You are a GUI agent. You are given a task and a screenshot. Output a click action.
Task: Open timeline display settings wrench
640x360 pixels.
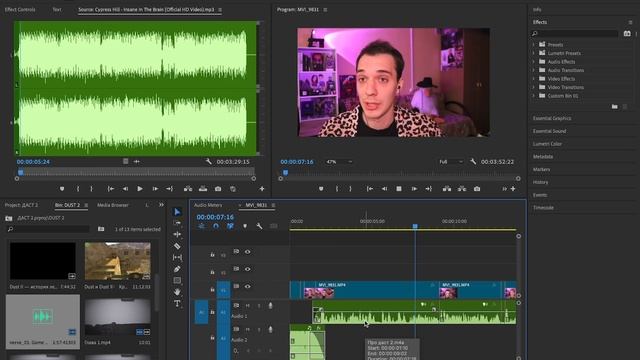259,226
